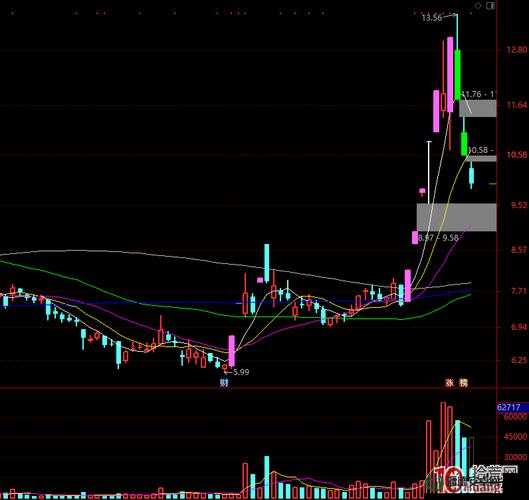The width and height of the screenshot is (529, 500).
Task: Click the 财 marker below the 5.99 low
Action: point(224,383)
